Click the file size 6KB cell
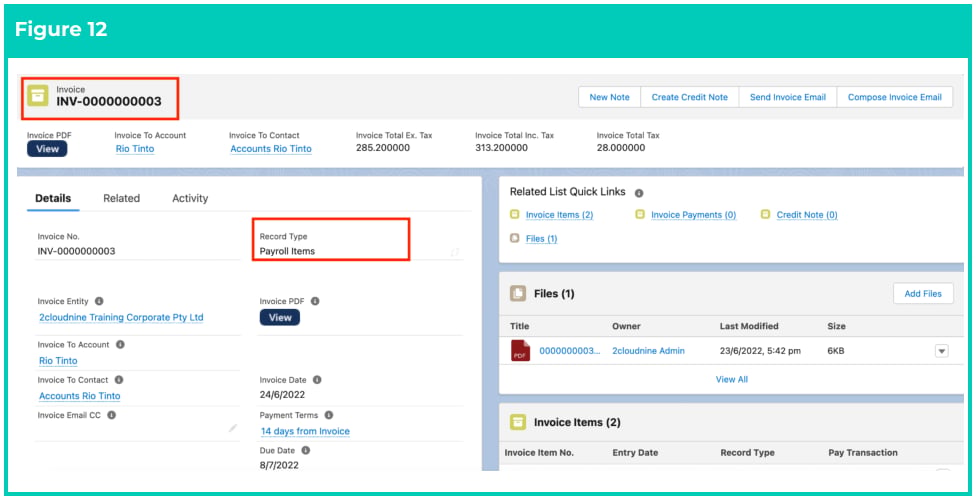This screenshot has height=500, width=976. pos(836,351)
